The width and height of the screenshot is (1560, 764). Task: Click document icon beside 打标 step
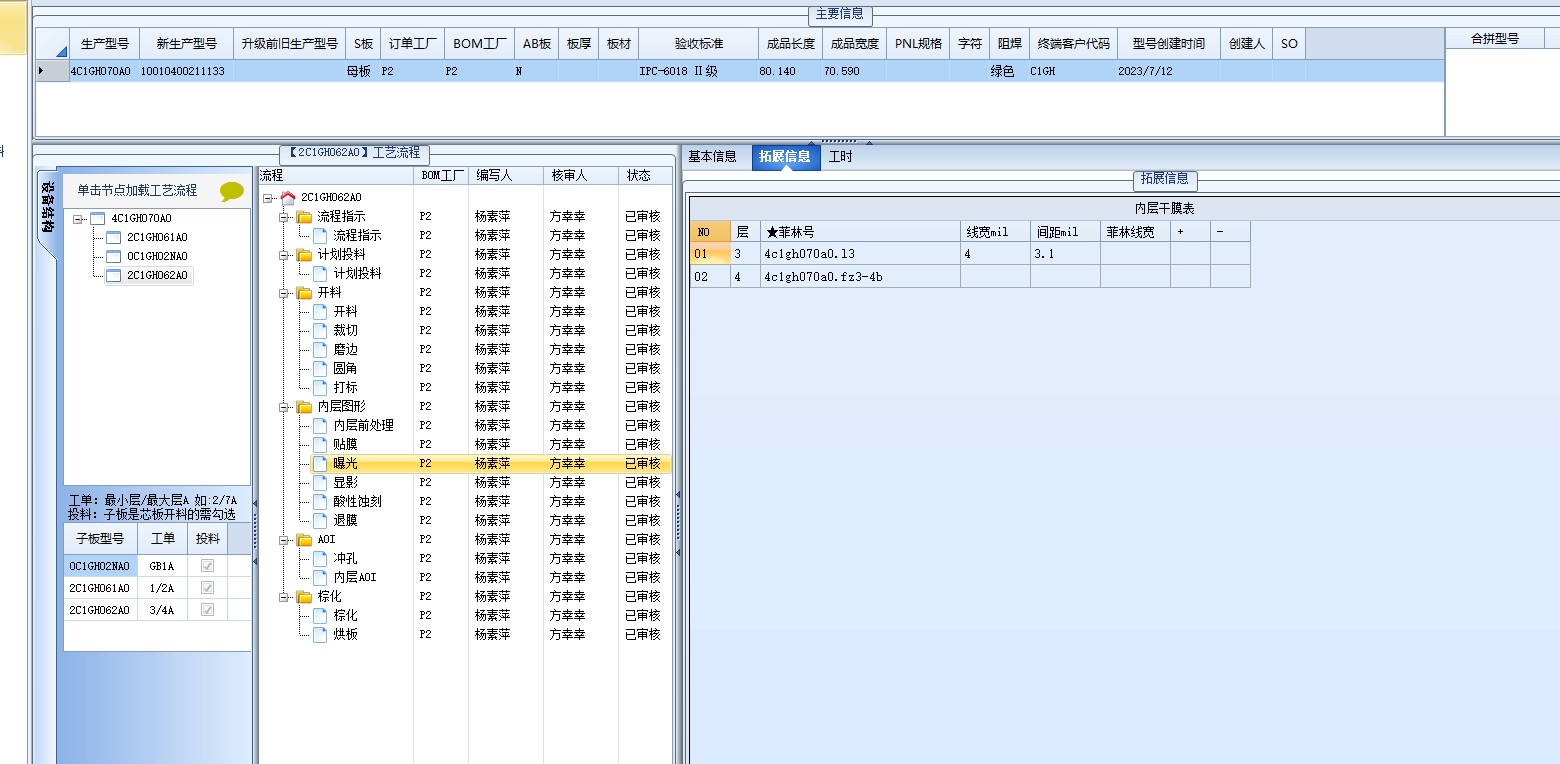[320, 387]
